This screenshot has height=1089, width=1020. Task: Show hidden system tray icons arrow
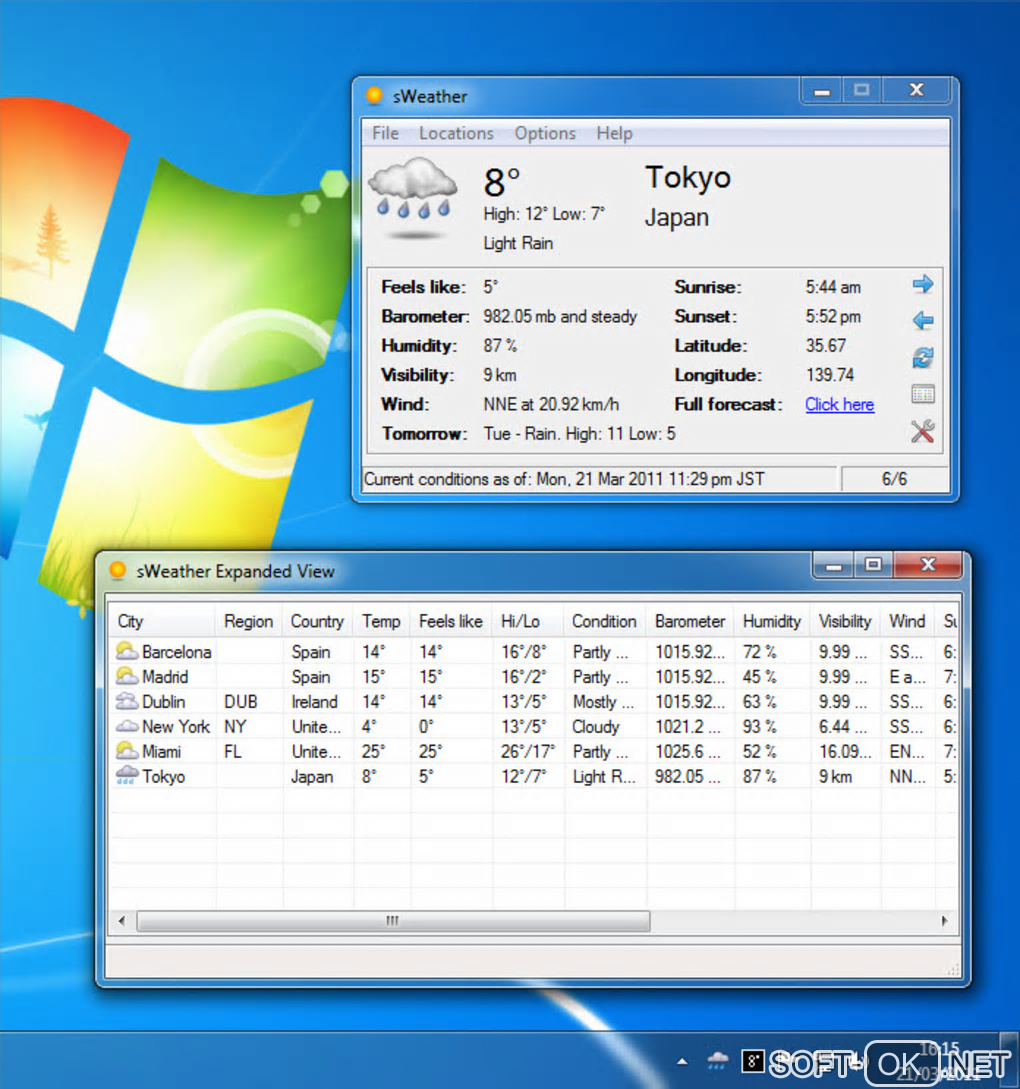coord(682,1061)
